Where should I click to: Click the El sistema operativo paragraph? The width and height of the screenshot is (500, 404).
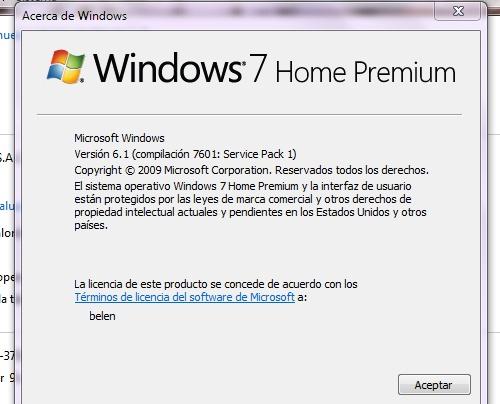tap(250, 206)
